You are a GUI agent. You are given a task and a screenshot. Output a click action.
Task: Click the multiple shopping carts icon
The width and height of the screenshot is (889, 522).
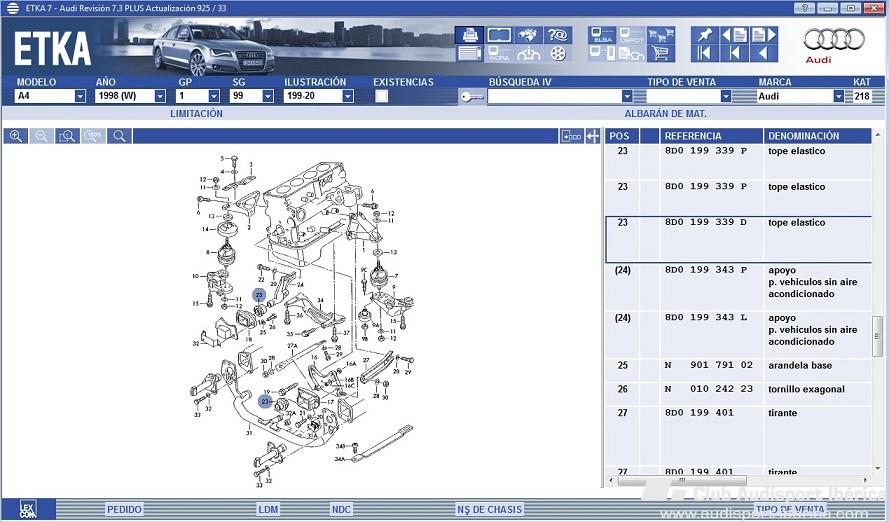[661, 35]
